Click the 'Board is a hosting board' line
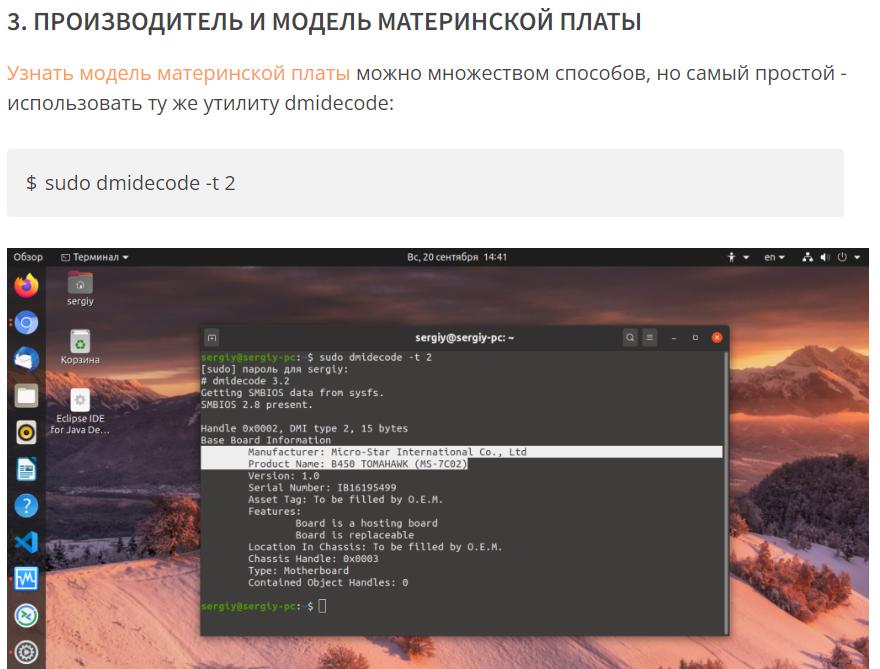880x669 pixels. pyautogui.click(x=366, y=523)
